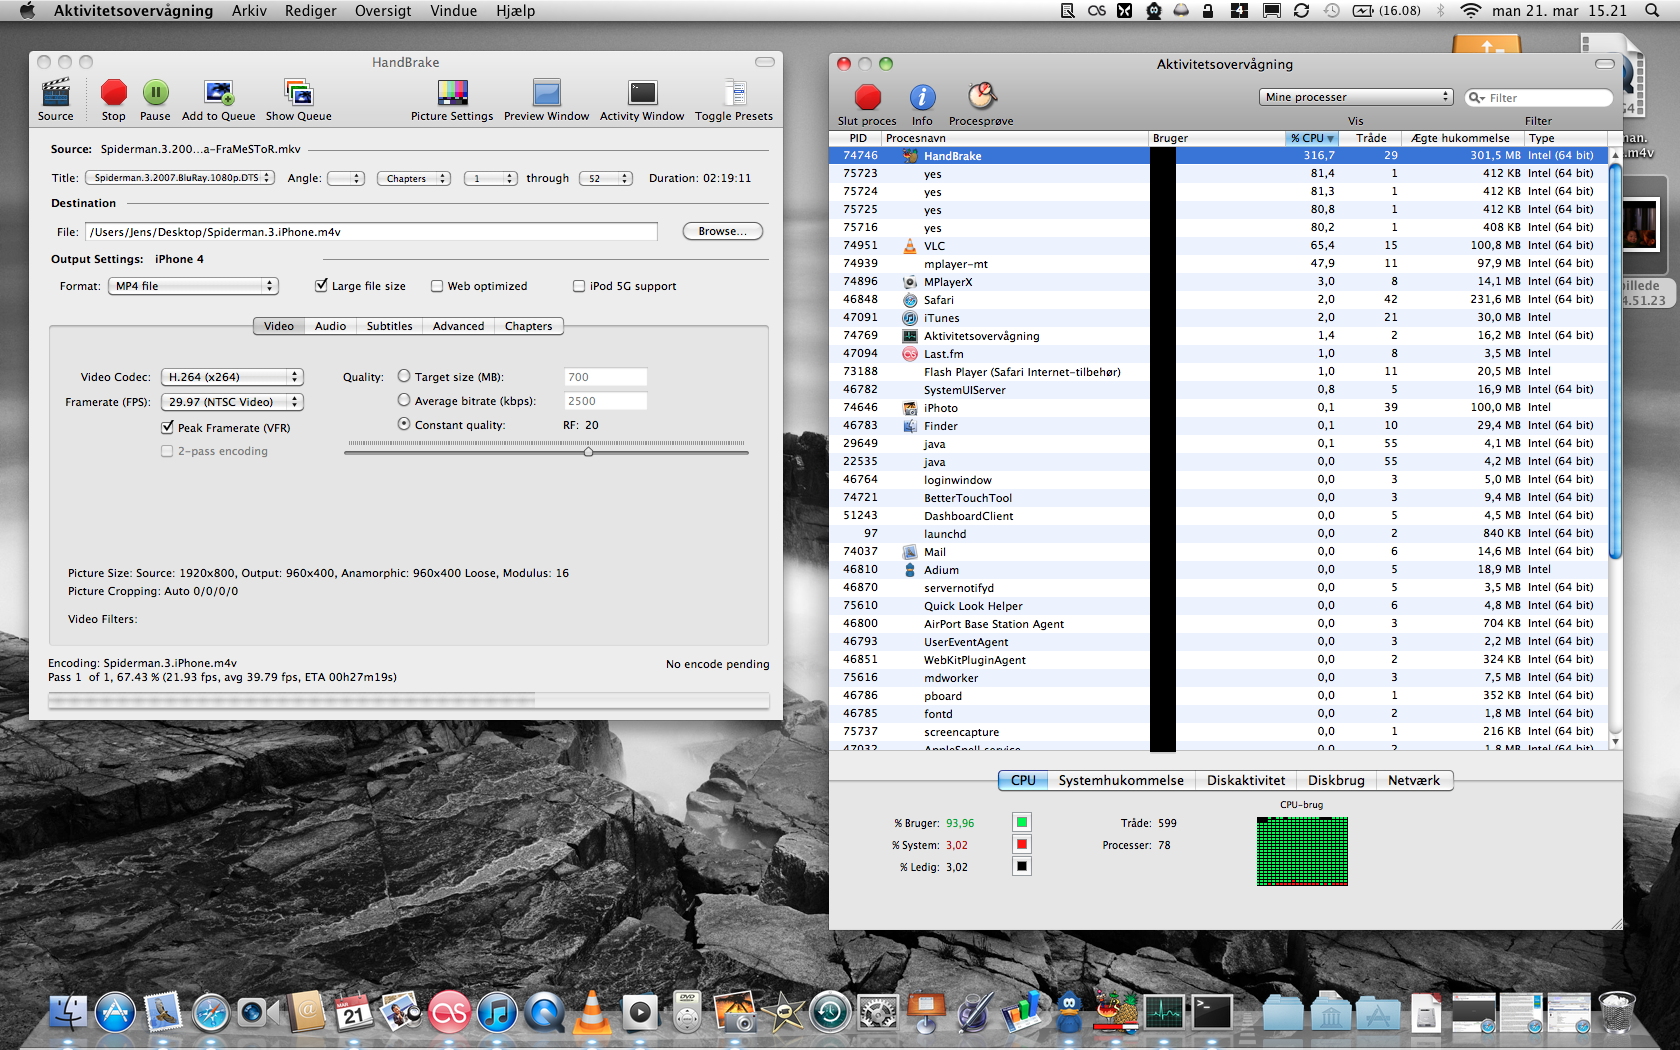Sort by Ægte hukommelse column header

(x=1461, y=138)
